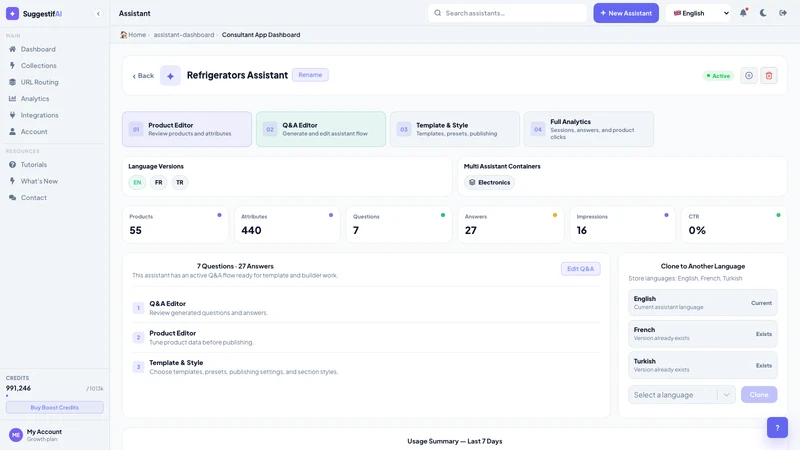Click the ME avatar icon
Screen dimensions: 800x450
16,435
